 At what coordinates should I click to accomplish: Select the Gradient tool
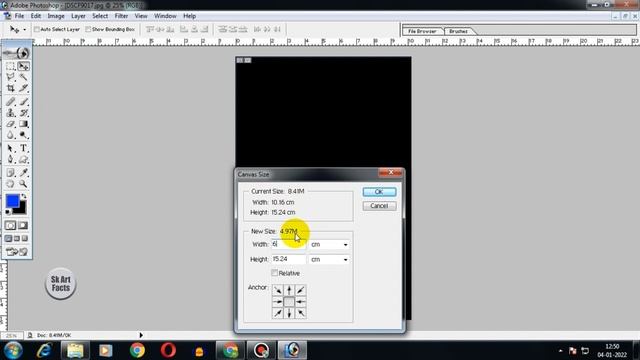[23, 124]
